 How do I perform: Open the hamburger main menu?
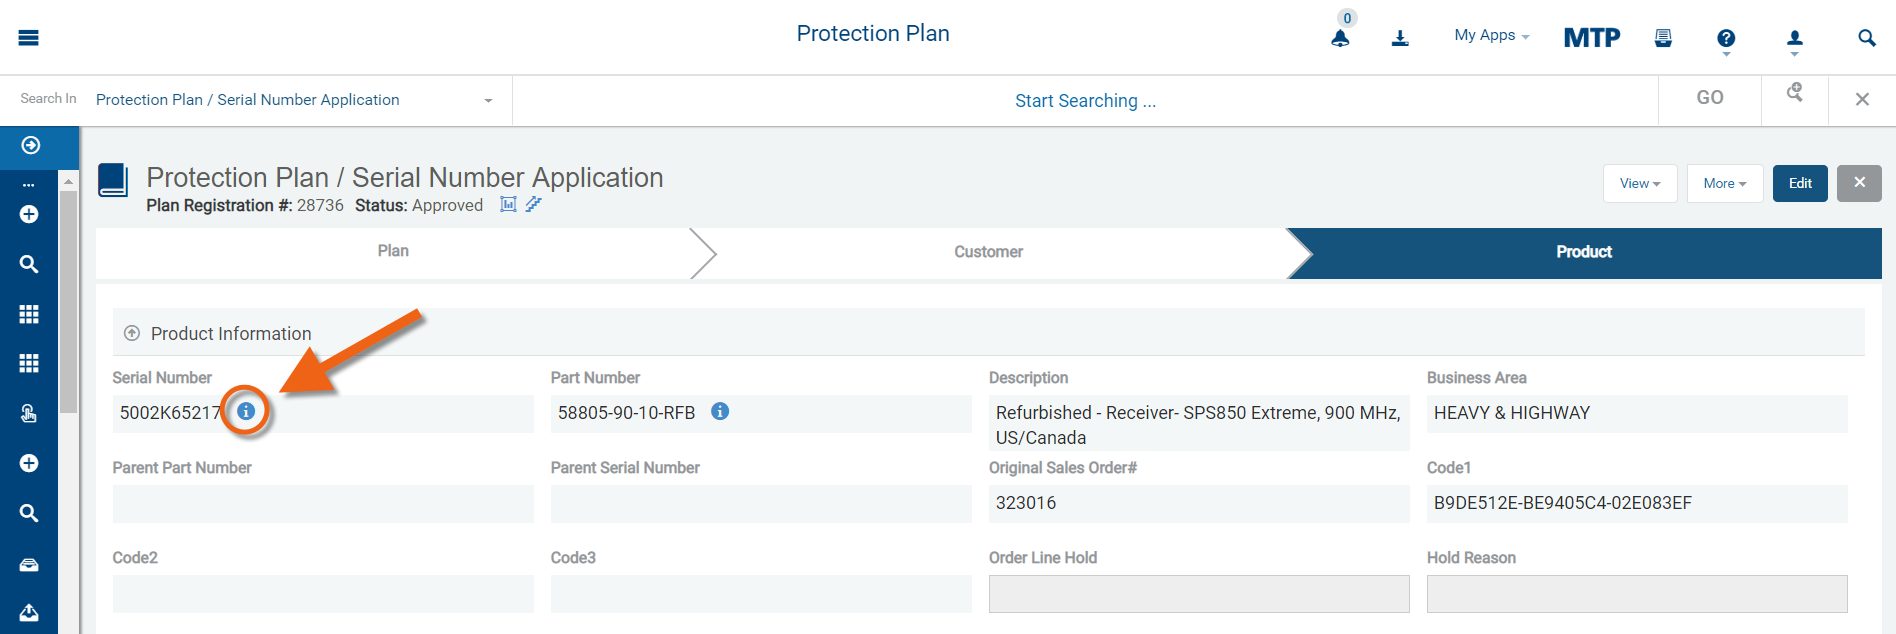[x=28, y=38]
